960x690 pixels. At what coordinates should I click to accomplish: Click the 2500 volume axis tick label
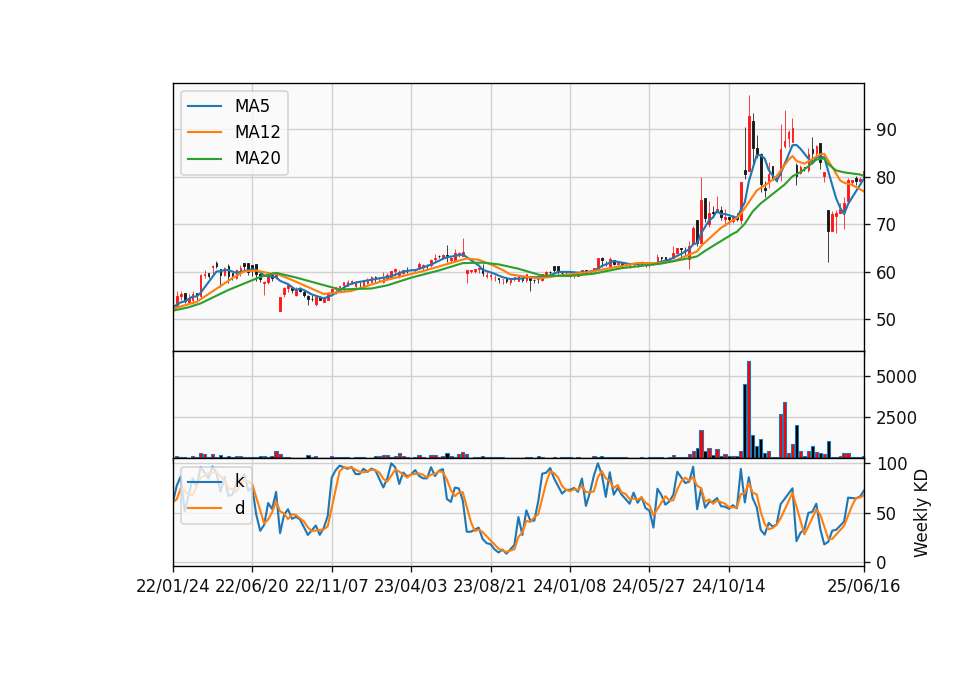tap(896, 418)
